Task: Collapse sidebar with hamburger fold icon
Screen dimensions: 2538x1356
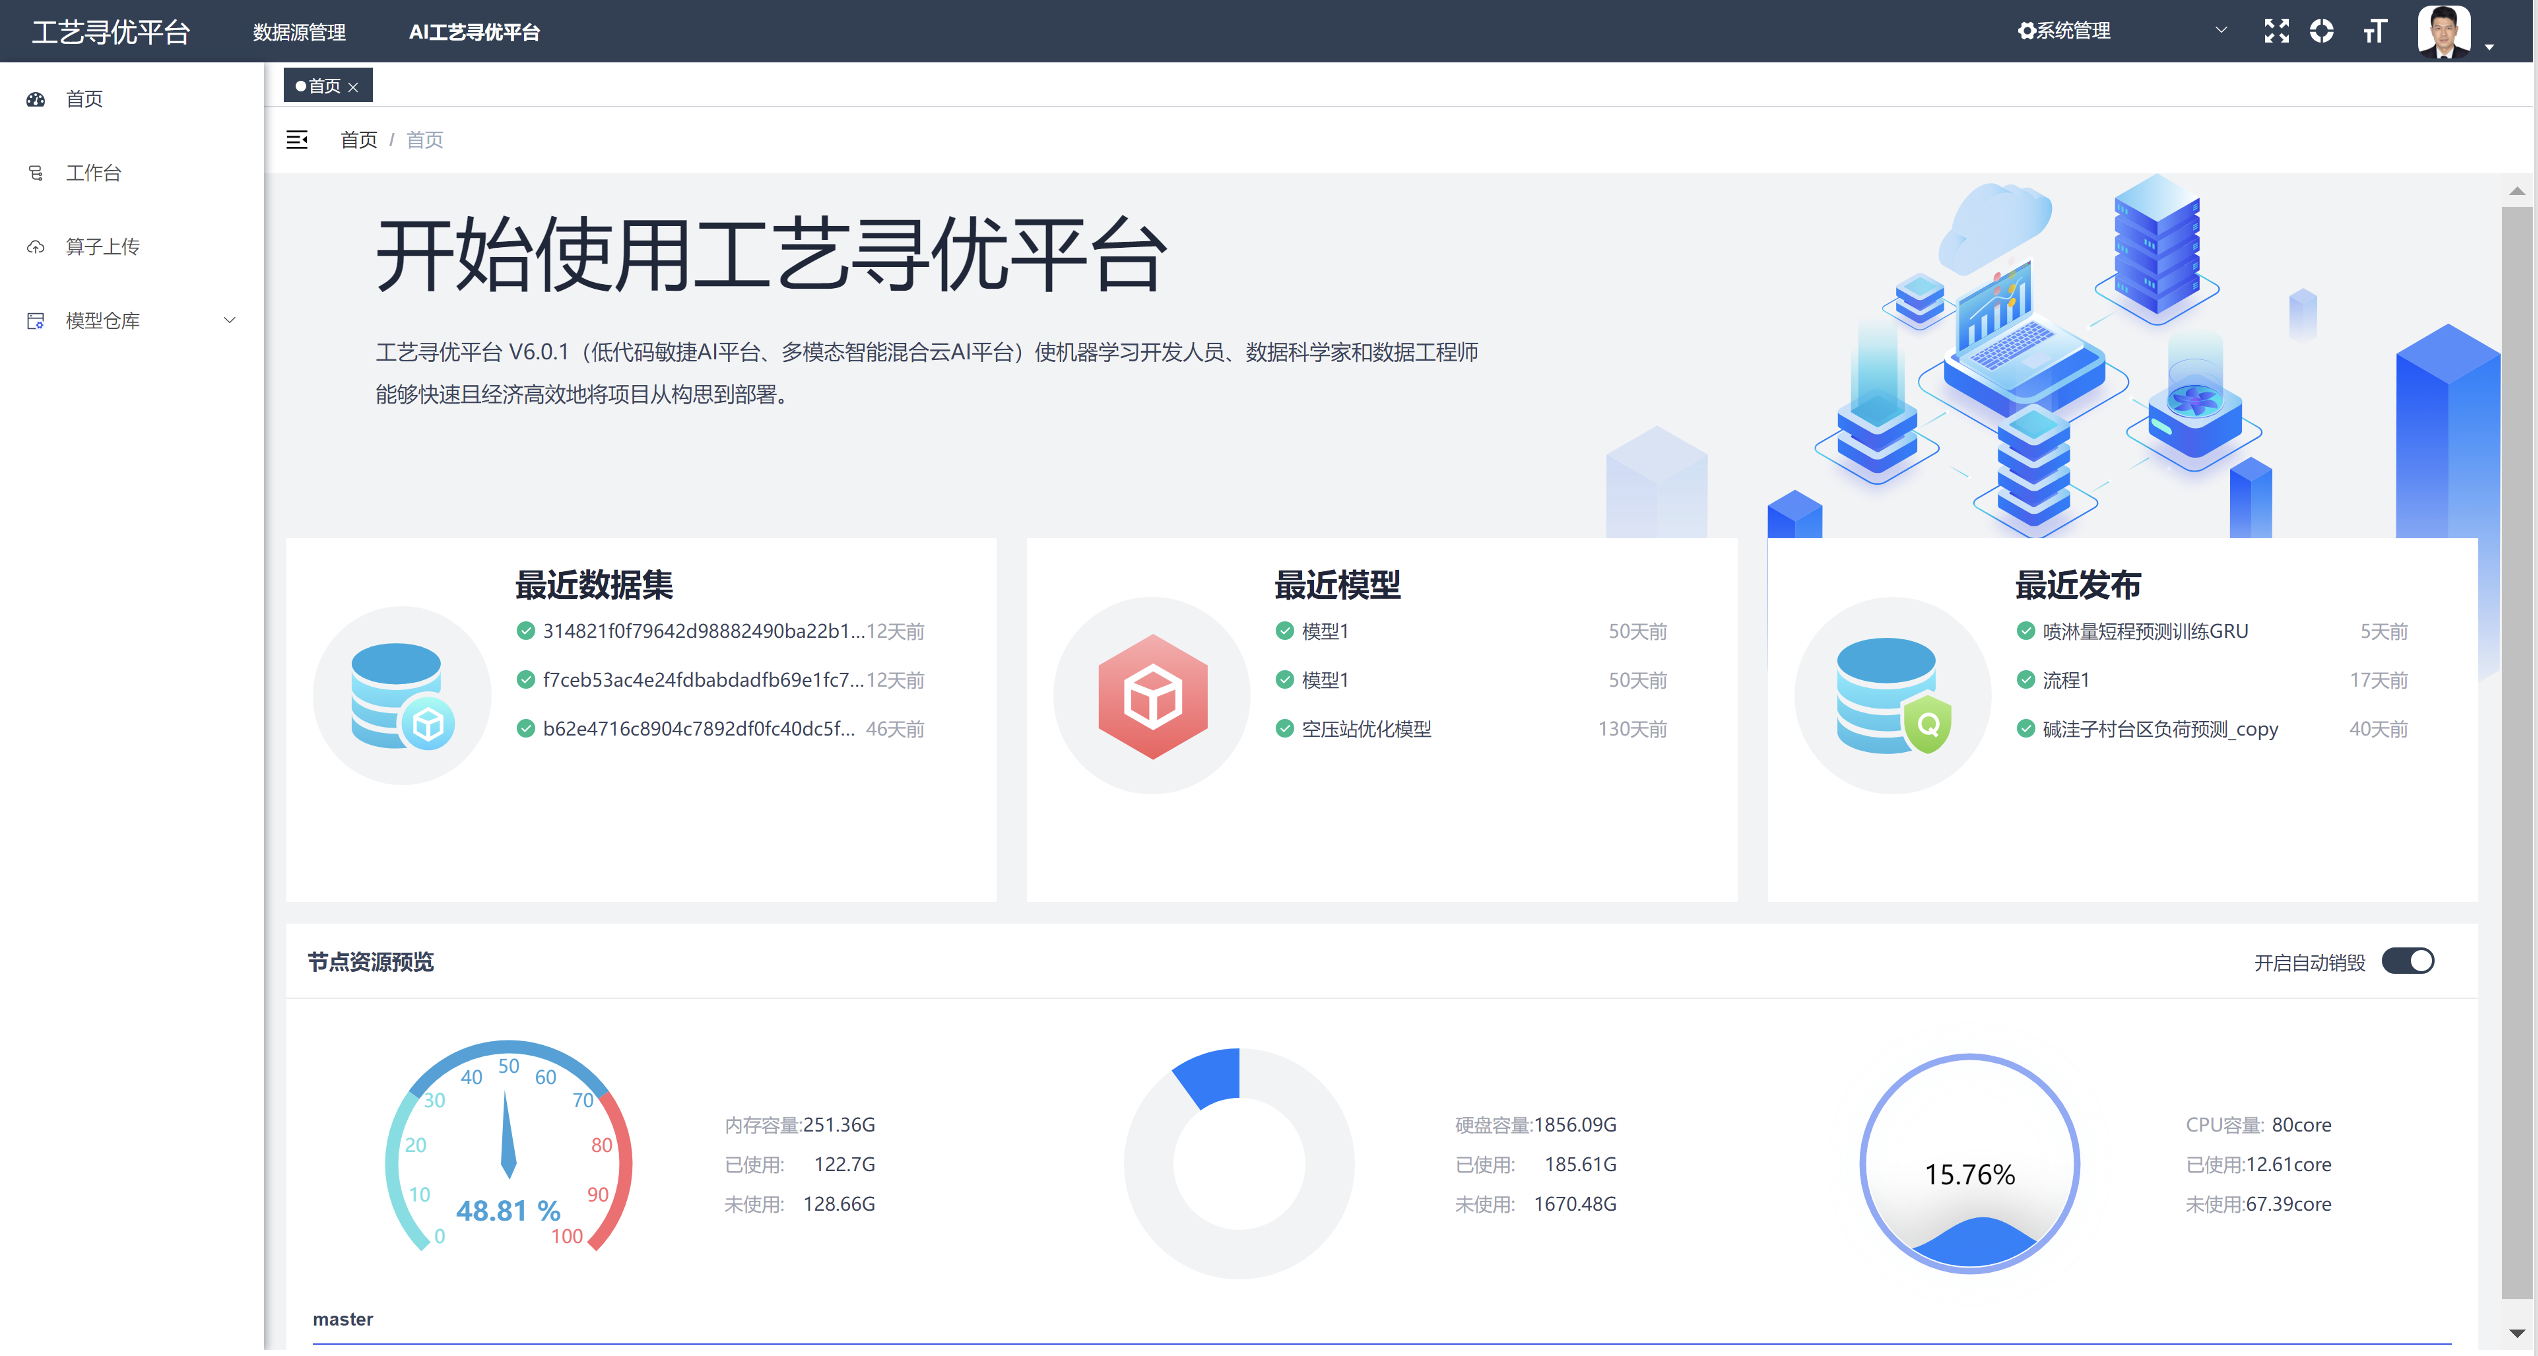Action: pyautogui.click(x=297, y=139)
